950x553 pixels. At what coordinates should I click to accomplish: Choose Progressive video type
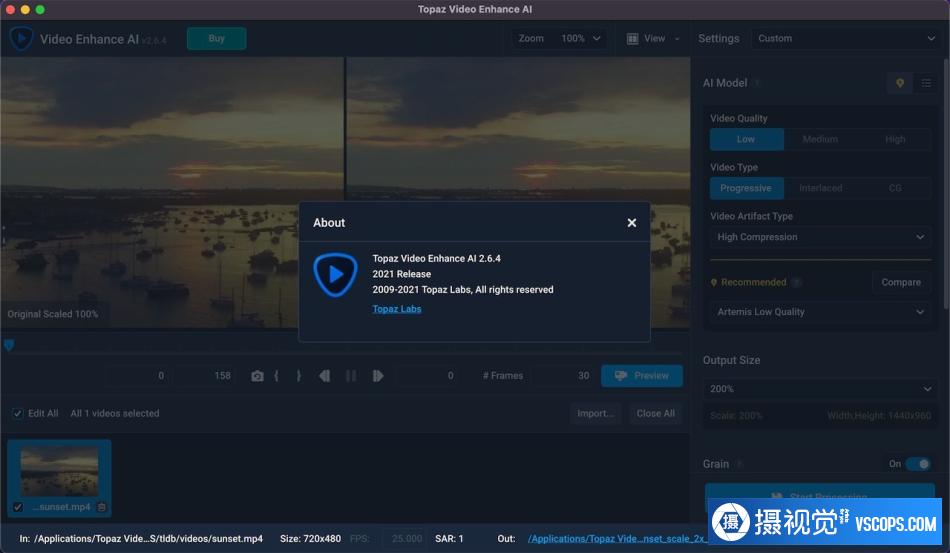[746, 188]
